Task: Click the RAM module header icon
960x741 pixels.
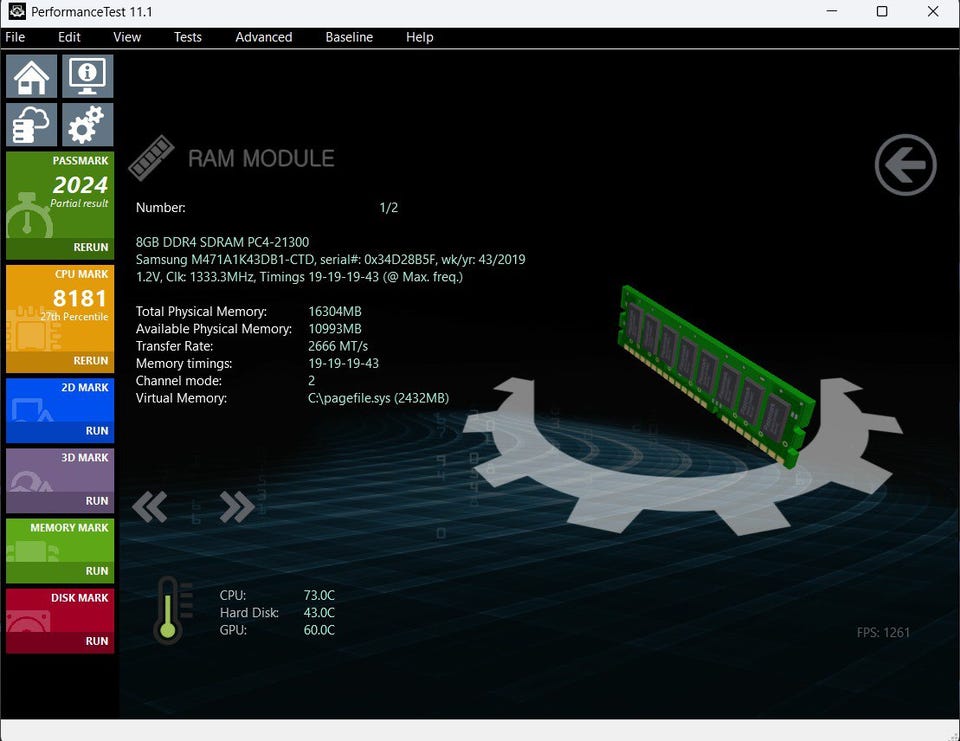Action: coord(151,158)
